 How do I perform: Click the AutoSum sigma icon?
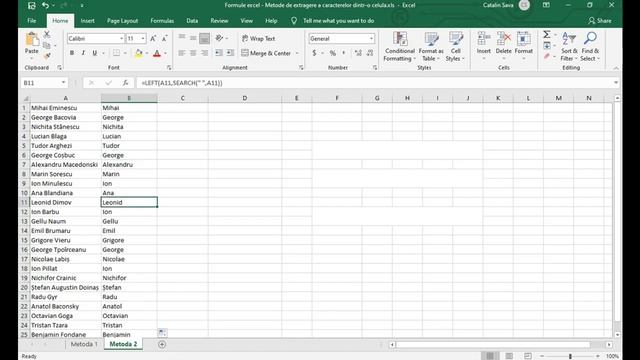[x=547, y=34]
